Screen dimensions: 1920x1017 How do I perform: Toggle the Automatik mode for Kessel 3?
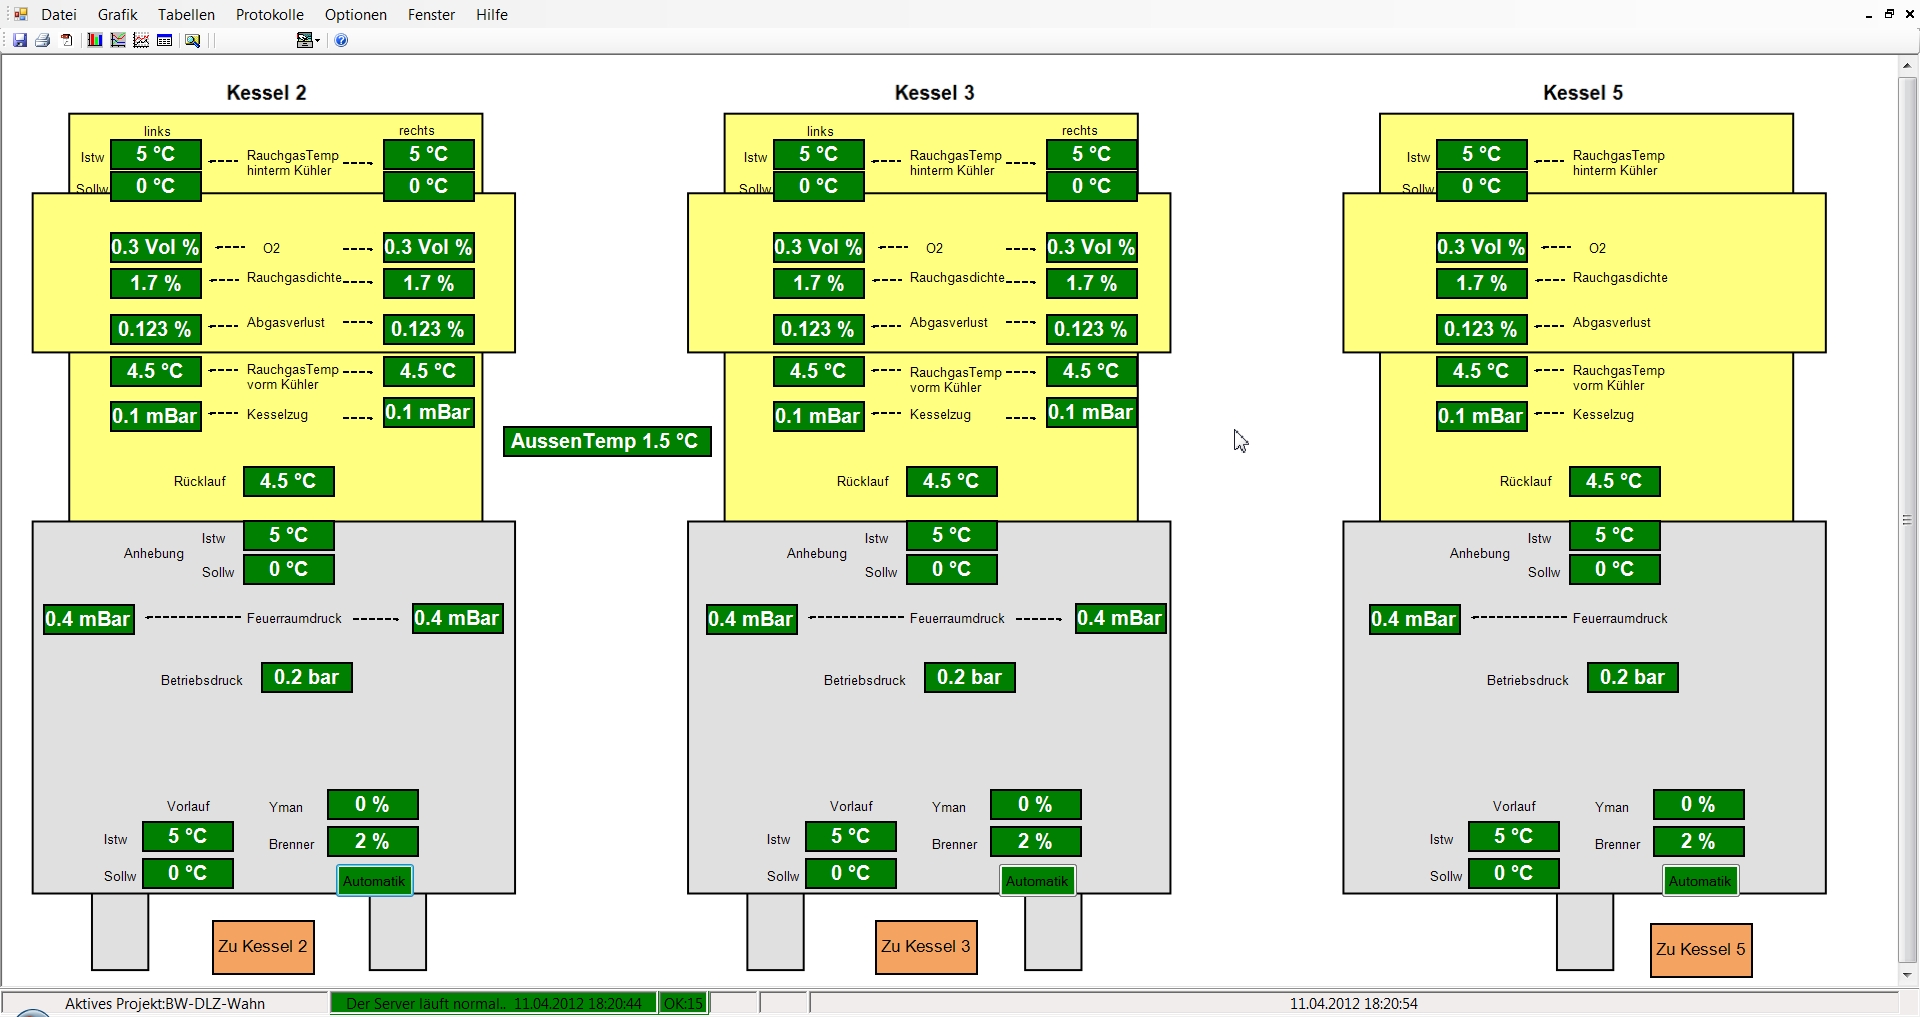pos(1037,881)
